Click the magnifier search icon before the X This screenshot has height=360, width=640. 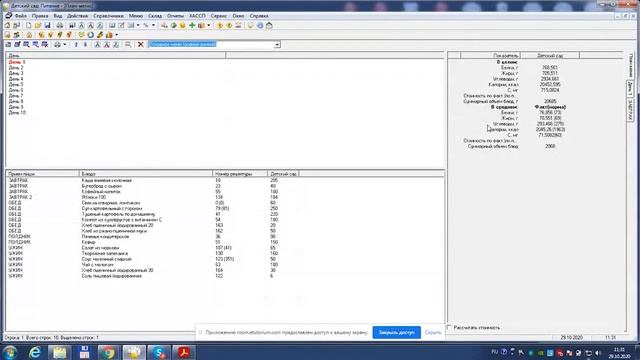pyautogui.click(x=128, y=44)
